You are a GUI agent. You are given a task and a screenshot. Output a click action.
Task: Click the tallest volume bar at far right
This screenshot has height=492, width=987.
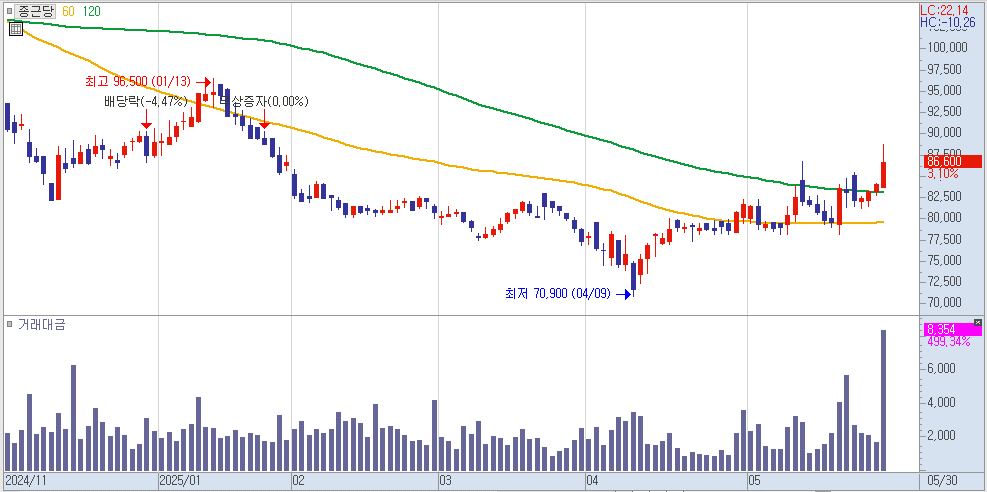coord(883,400)
